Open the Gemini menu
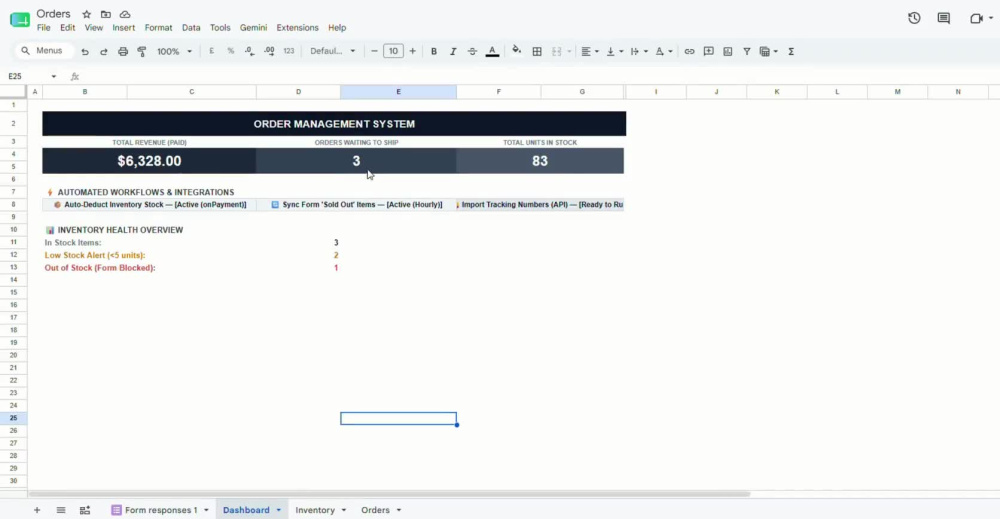The width and height of the screenshot is (1000, 519). click(x=253, y=27)
